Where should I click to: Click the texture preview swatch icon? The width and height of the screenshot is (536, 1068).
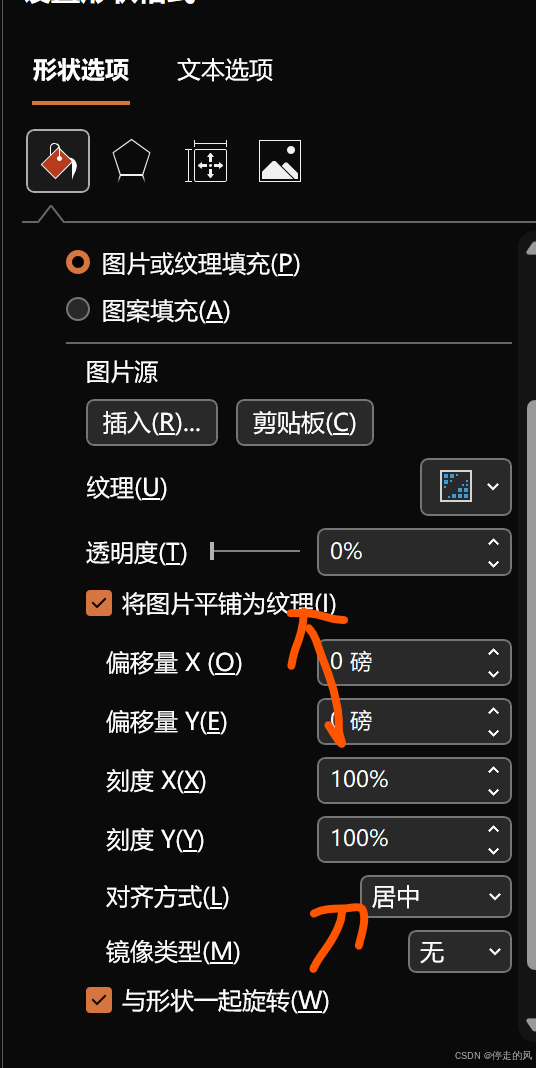(456, 486)
